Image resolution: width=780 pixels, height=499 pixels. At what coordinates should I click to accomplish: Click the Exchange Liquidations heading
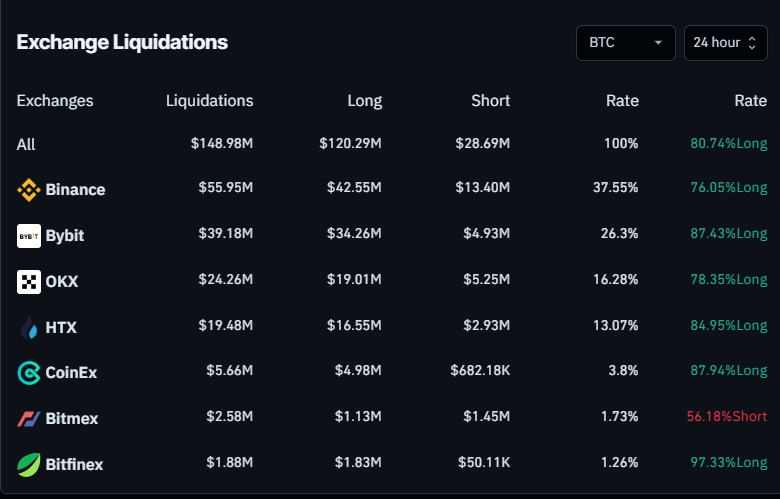(x=122, y=42)
